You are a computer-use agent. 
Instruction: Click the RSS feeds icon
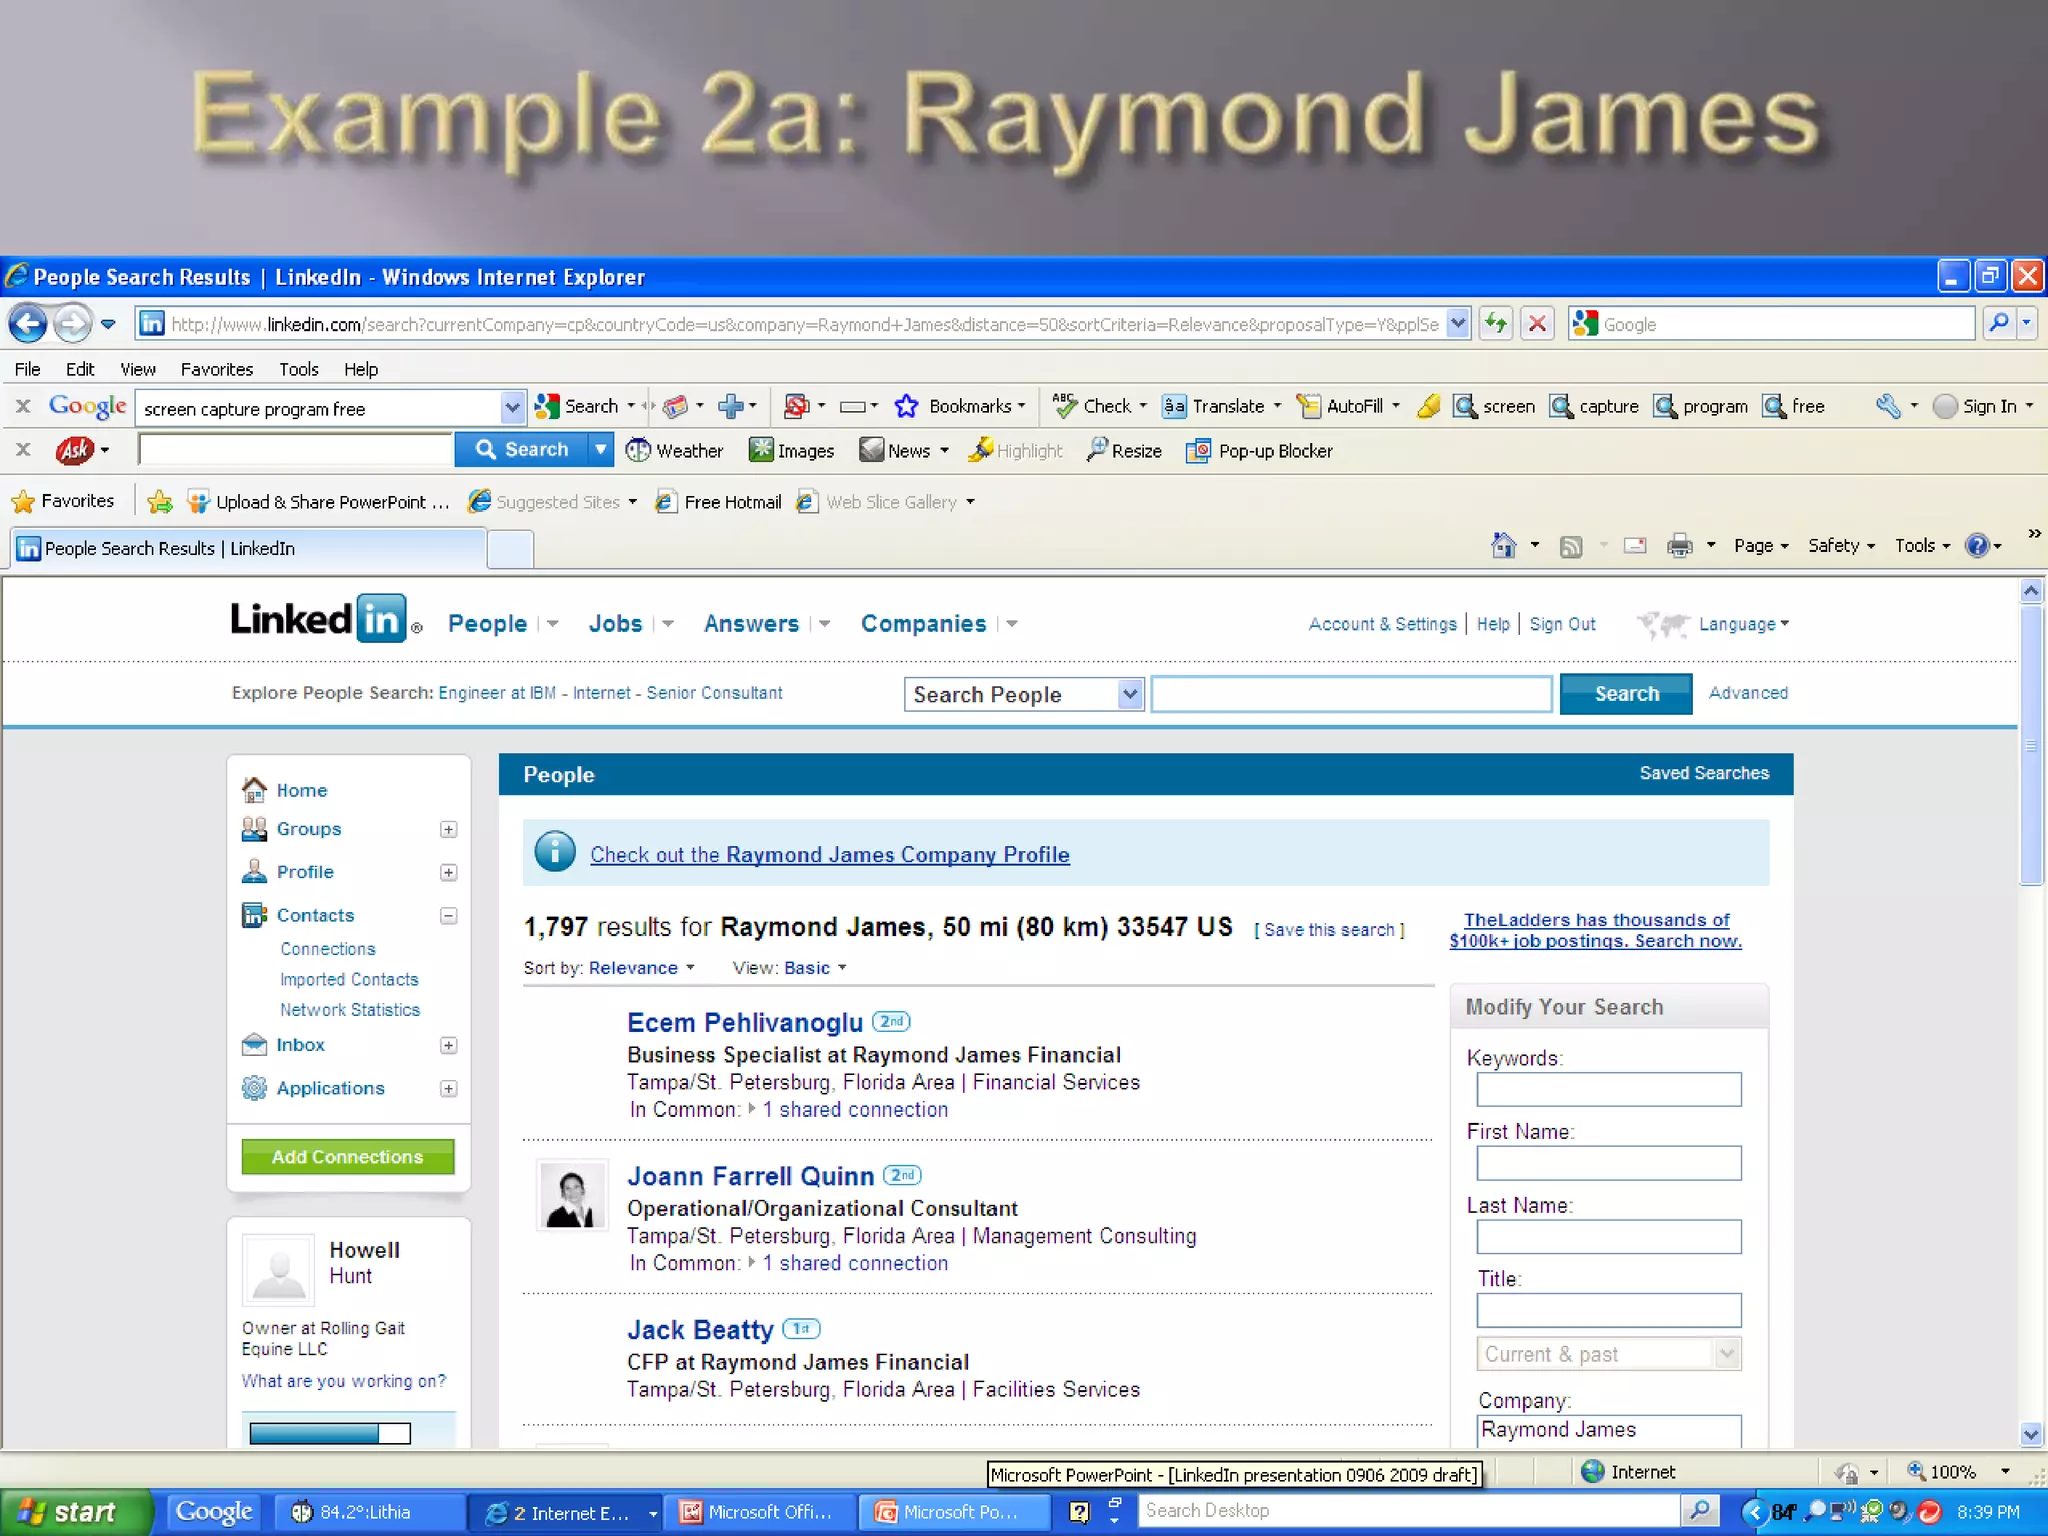tap(1571, 545)
